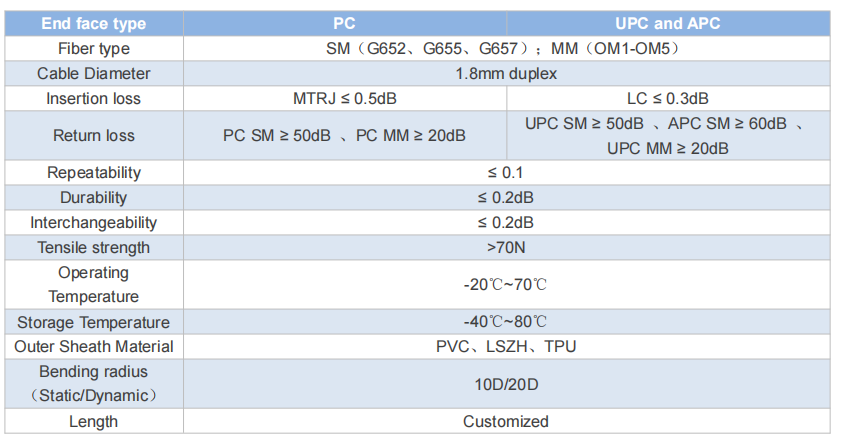Select the "Customized" length value
This screenshot has width=841, height=444.
pos(505,421)
